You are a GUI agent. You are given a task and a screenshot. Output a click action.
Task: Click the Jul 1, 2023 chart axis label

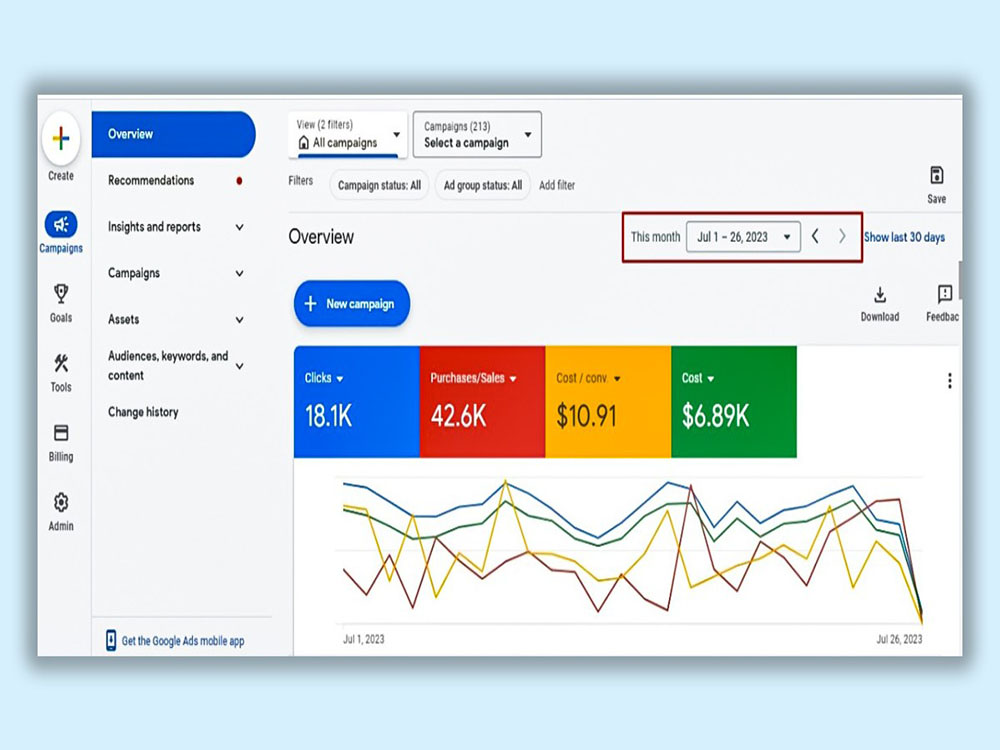pos(364,639)
